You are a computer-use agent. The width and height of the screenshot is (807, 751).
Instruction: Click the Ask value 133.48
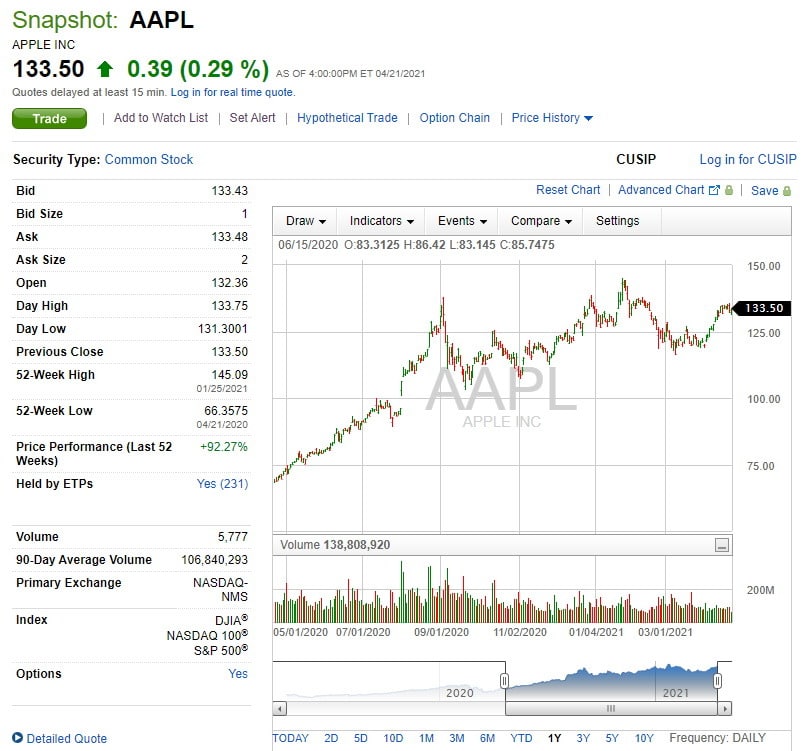tap(230, 237)
